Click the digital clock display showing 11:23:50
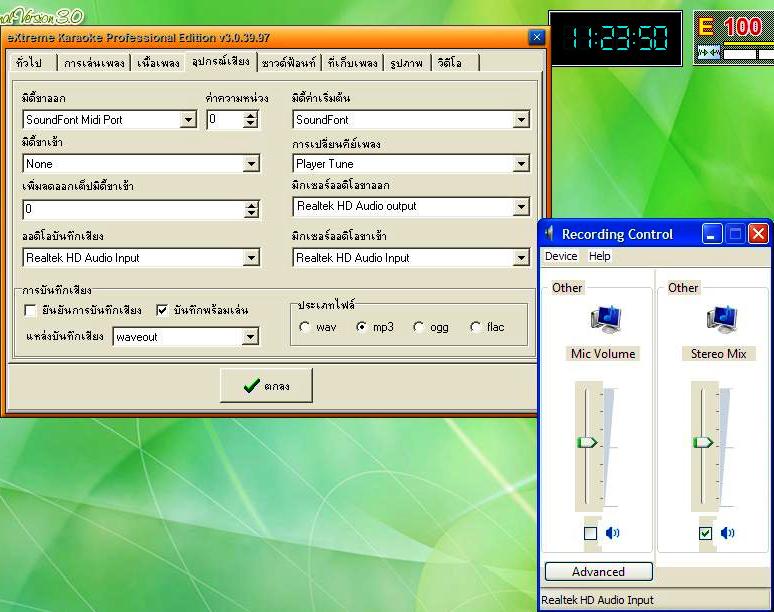Viewport: 774px width, 612px height. click(x=616, y=38)
